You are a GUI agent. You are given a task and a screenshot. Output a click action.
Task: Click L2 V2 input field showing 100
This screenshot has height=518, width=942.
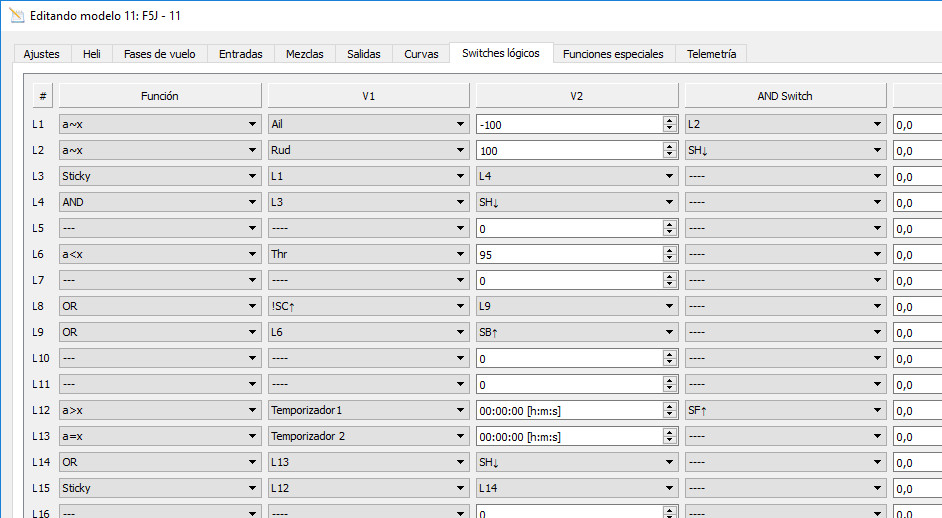point(568,151)
